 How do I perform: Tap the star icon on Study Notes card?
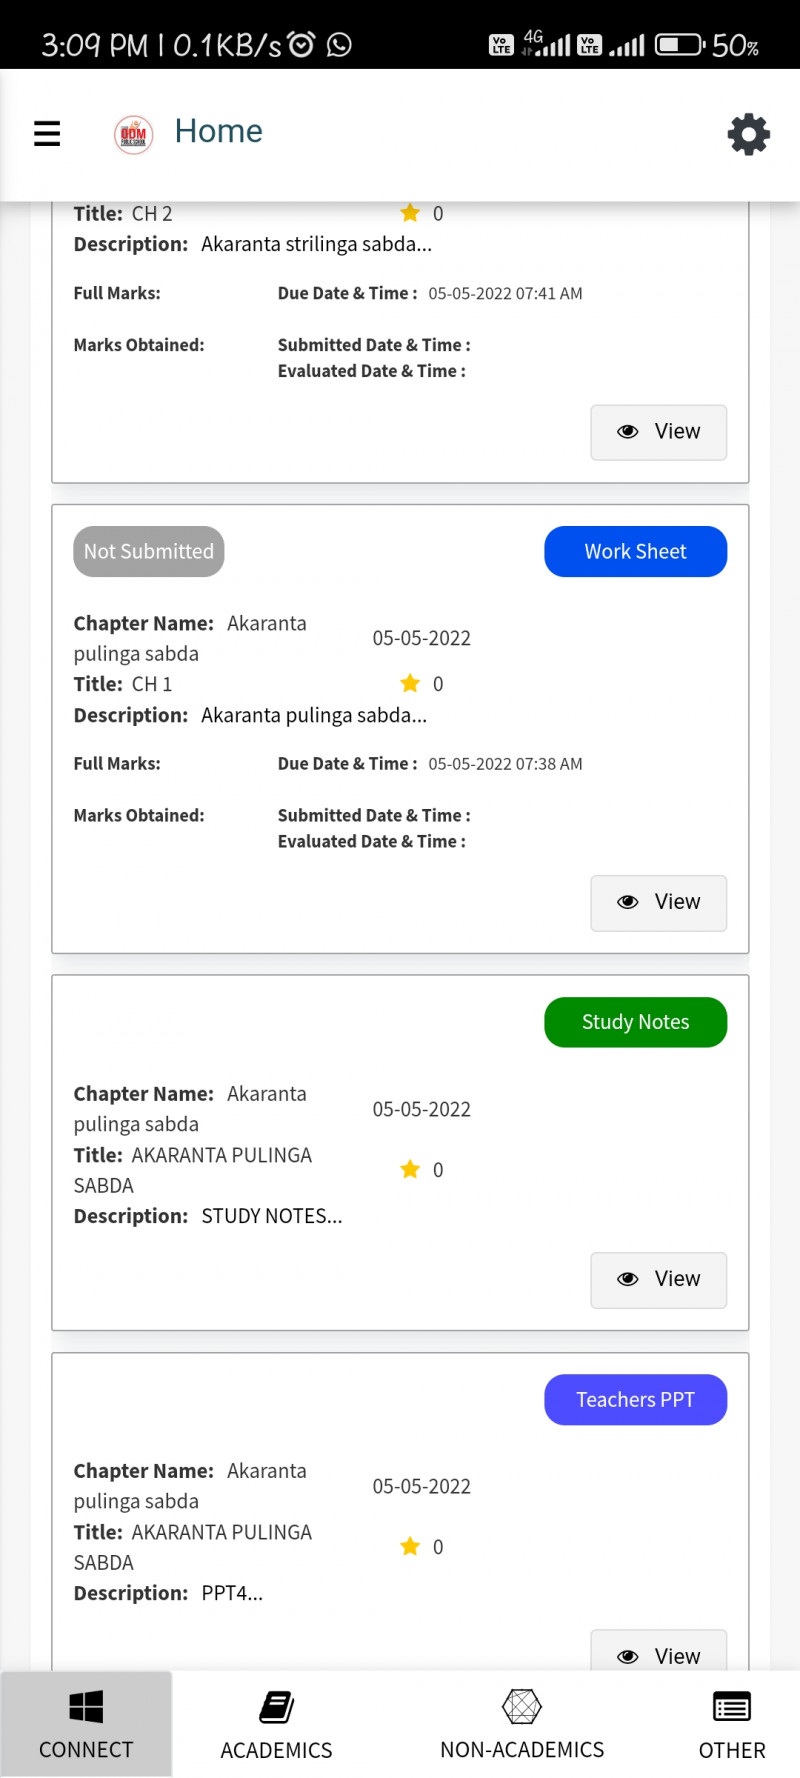click(410, 1169)
